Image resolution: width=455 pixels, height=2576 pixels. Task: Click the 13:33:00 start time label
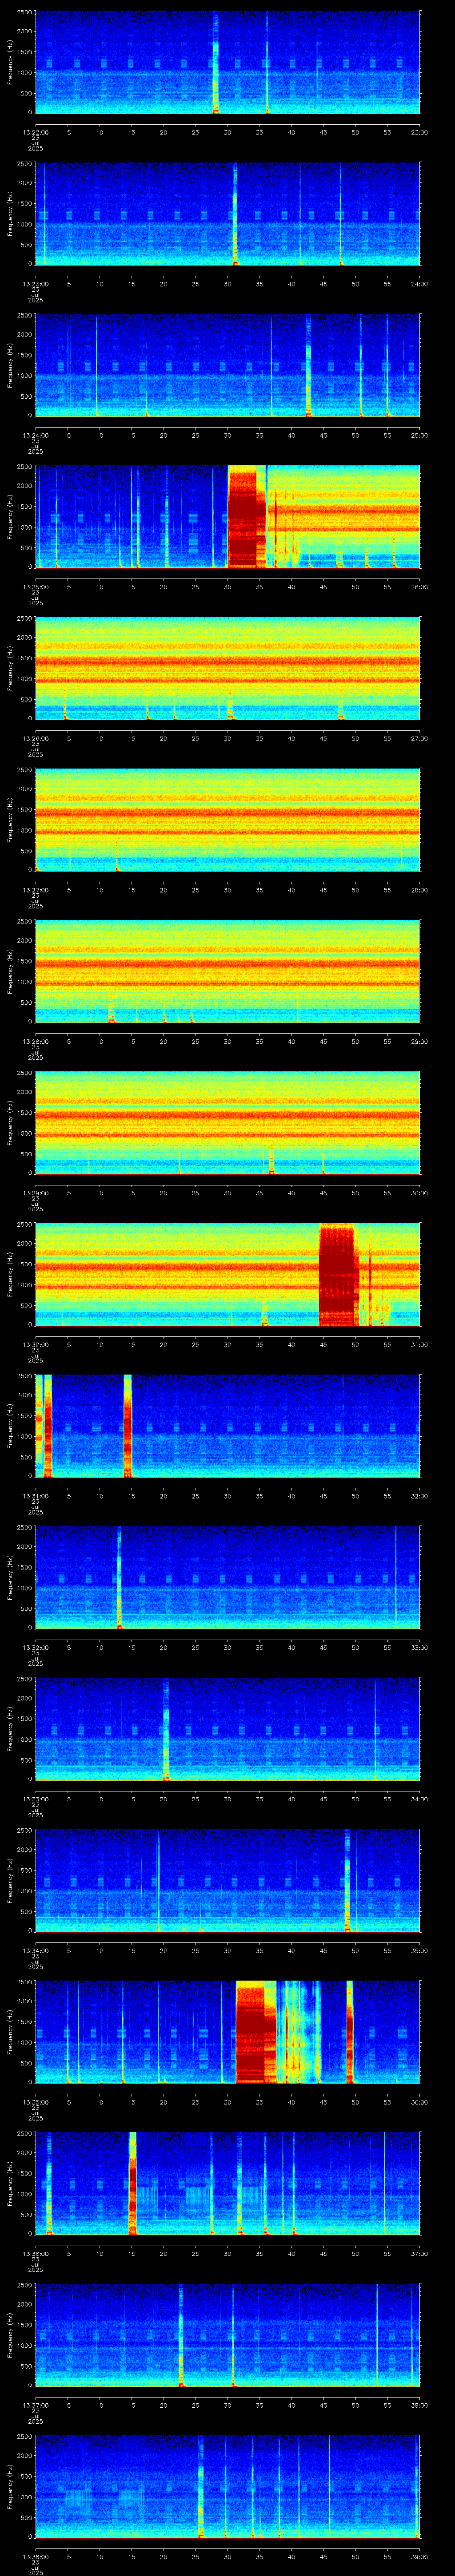[x=36, y=1799]
